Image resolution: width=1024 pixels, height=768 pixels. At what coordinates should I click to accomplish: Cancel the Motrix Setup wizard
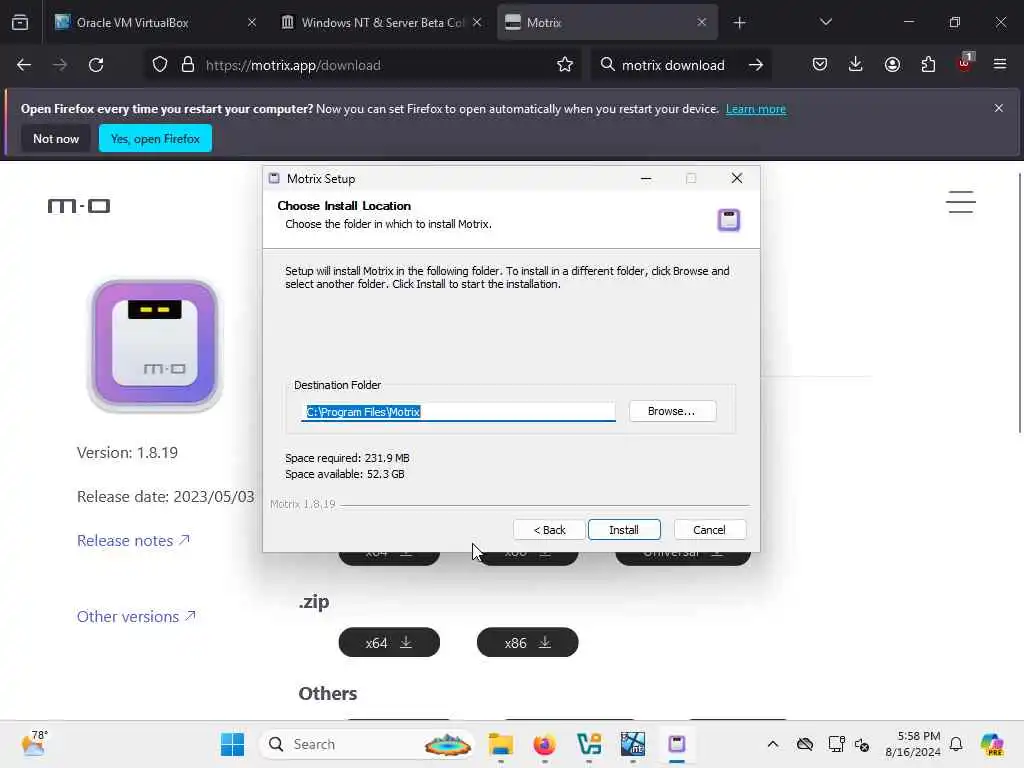click(709, 530)
